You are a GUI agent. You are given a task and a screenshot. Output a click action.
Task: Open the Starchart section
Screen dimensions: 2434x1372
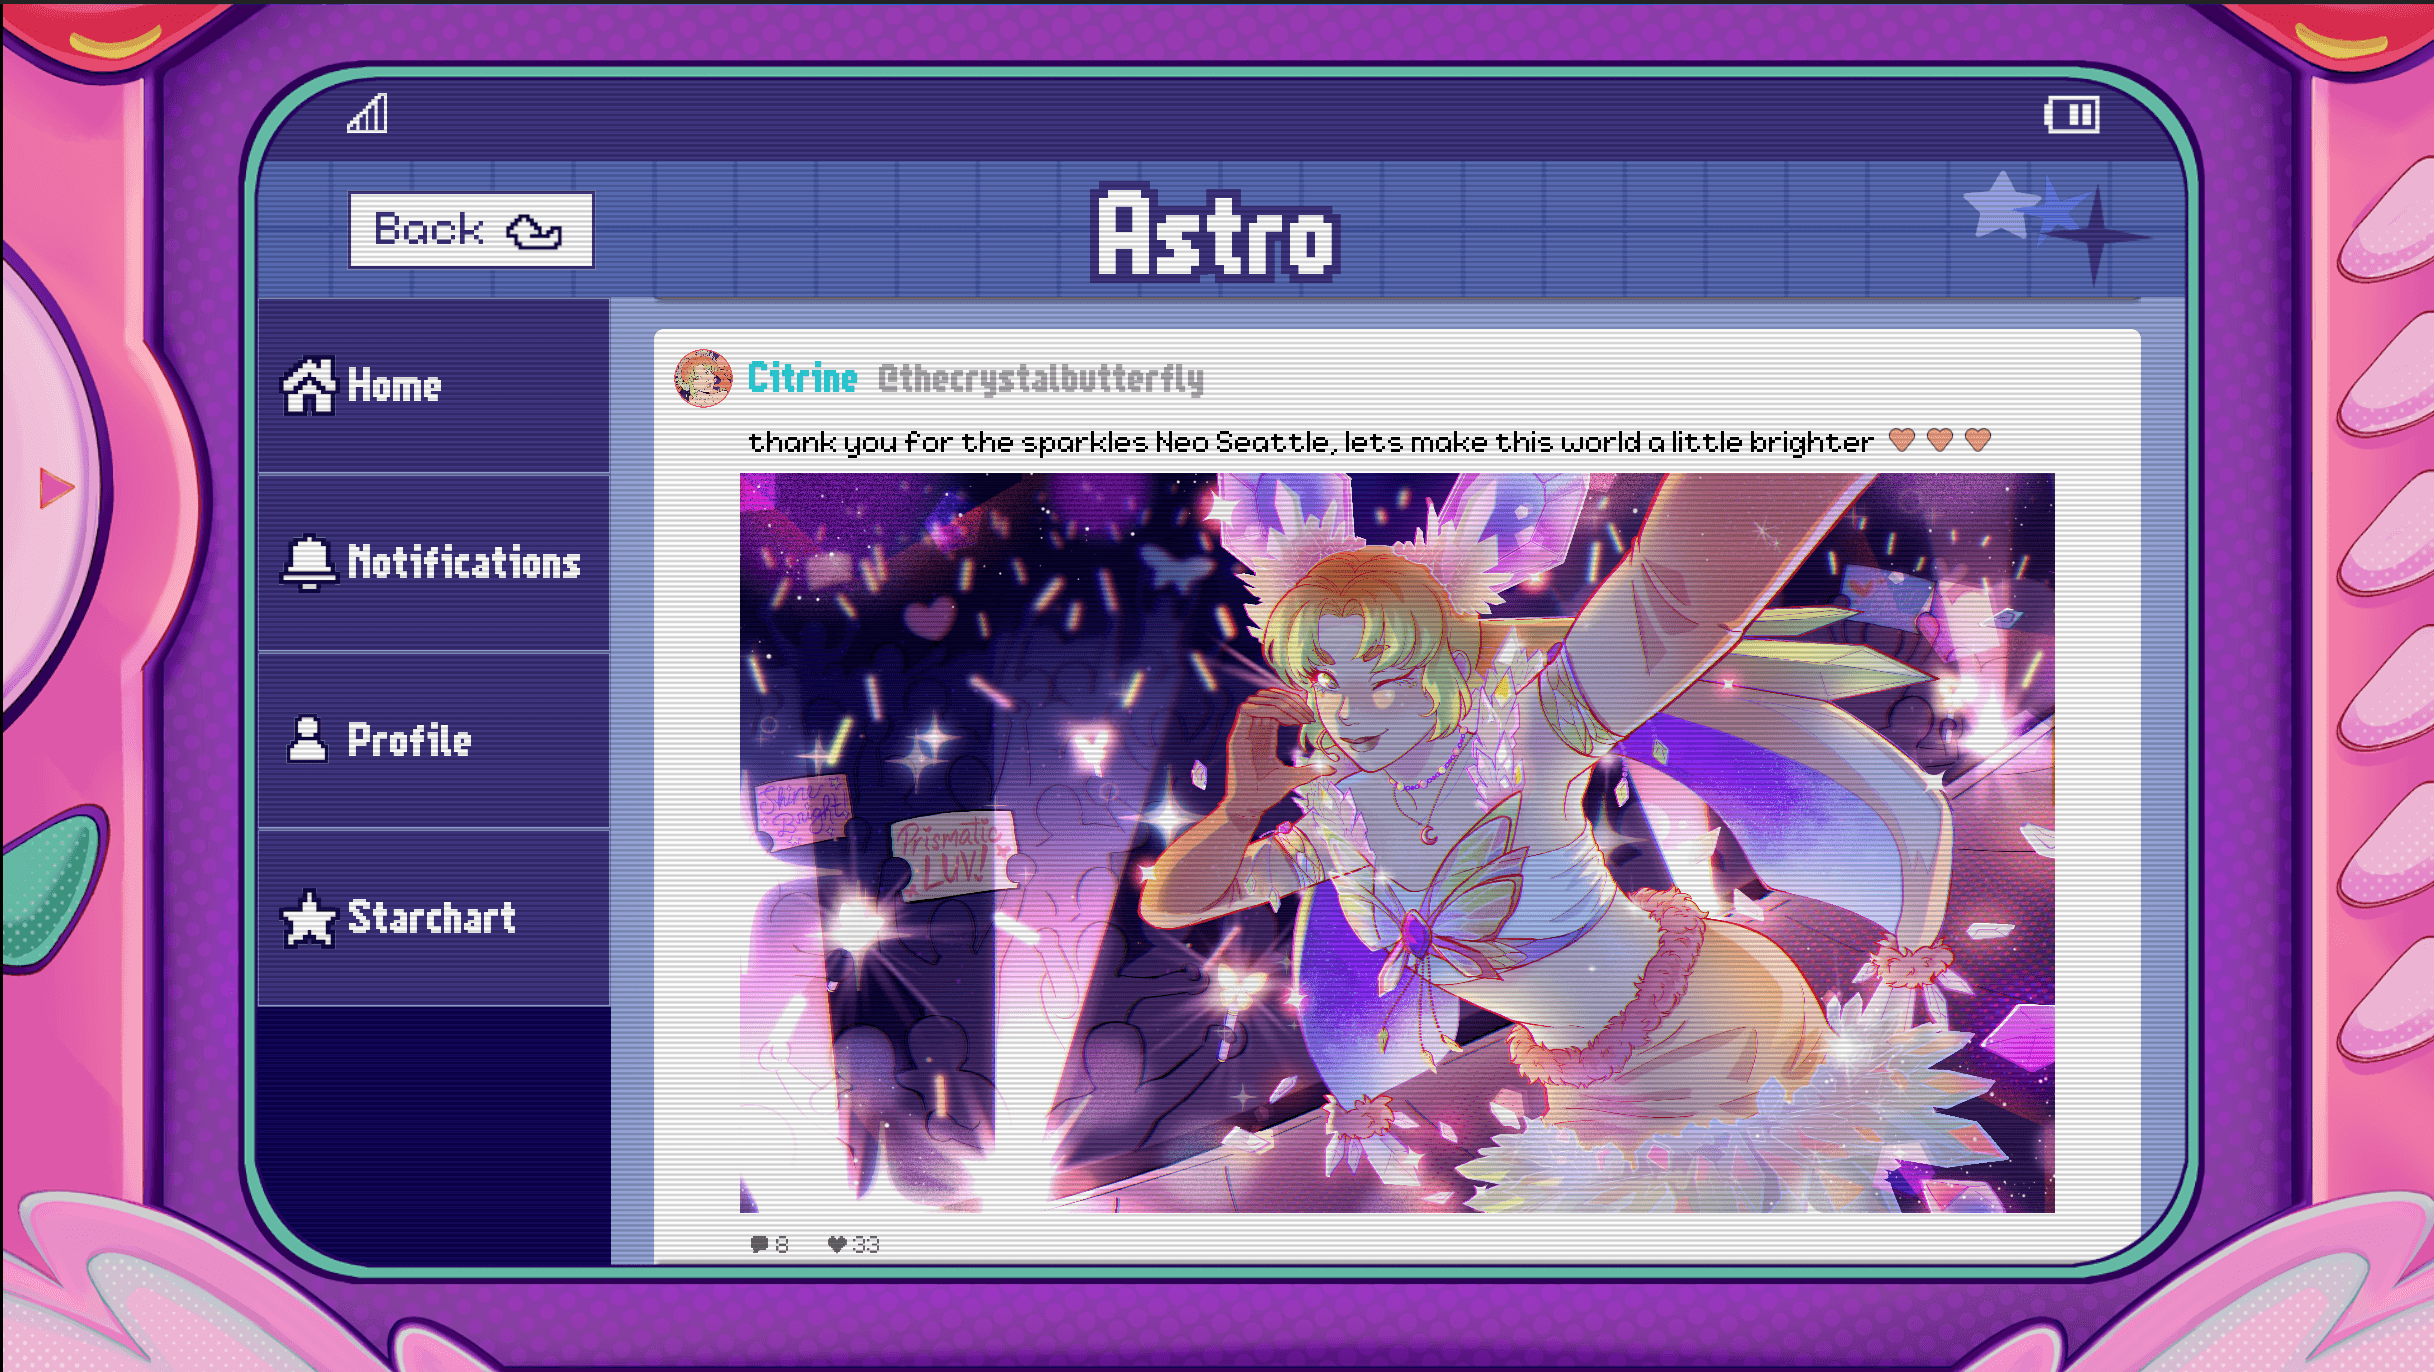click(434, 918)
